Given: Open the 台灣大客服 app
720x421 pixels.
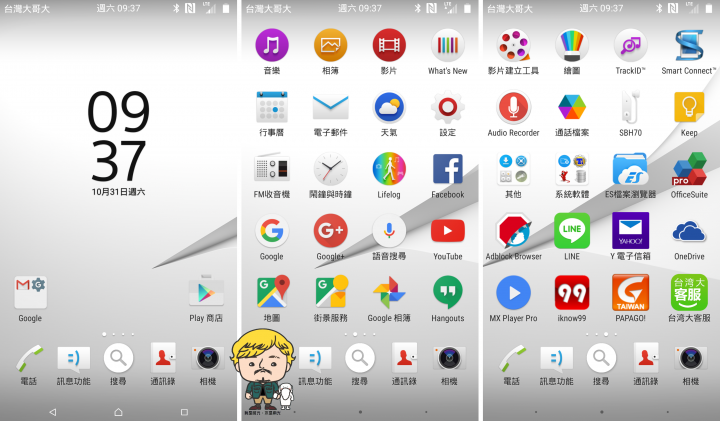Looking at the screenshot, I should coord(689,292).
